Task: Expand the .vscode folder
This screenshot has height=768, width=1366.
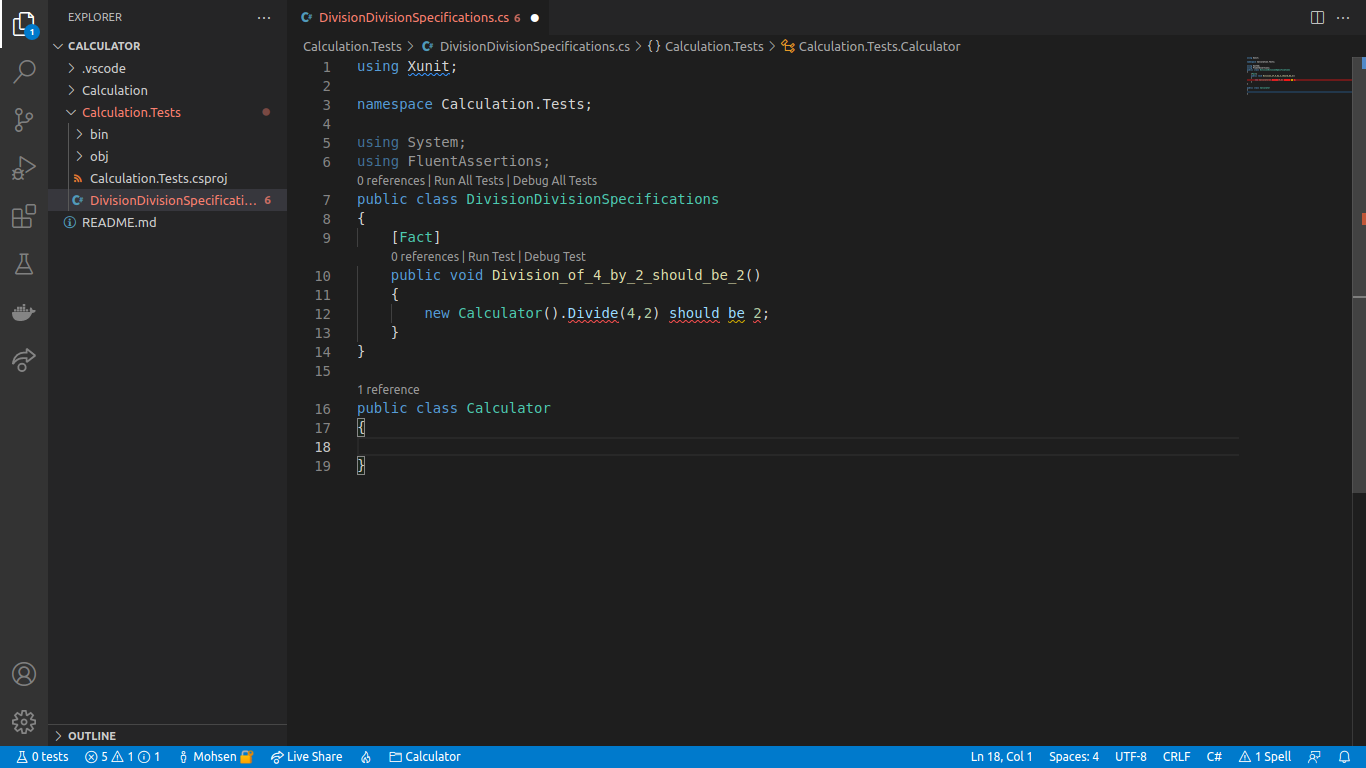Action: point(104,68)
